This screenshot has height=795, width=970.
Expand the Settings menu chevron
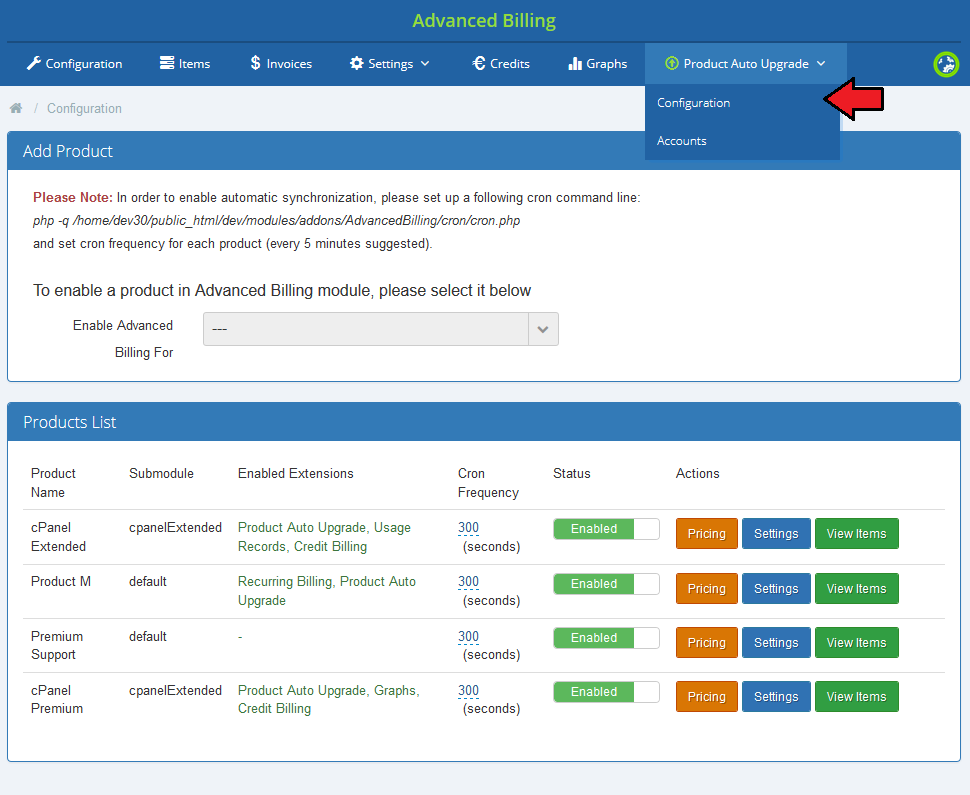pos(425,64)
